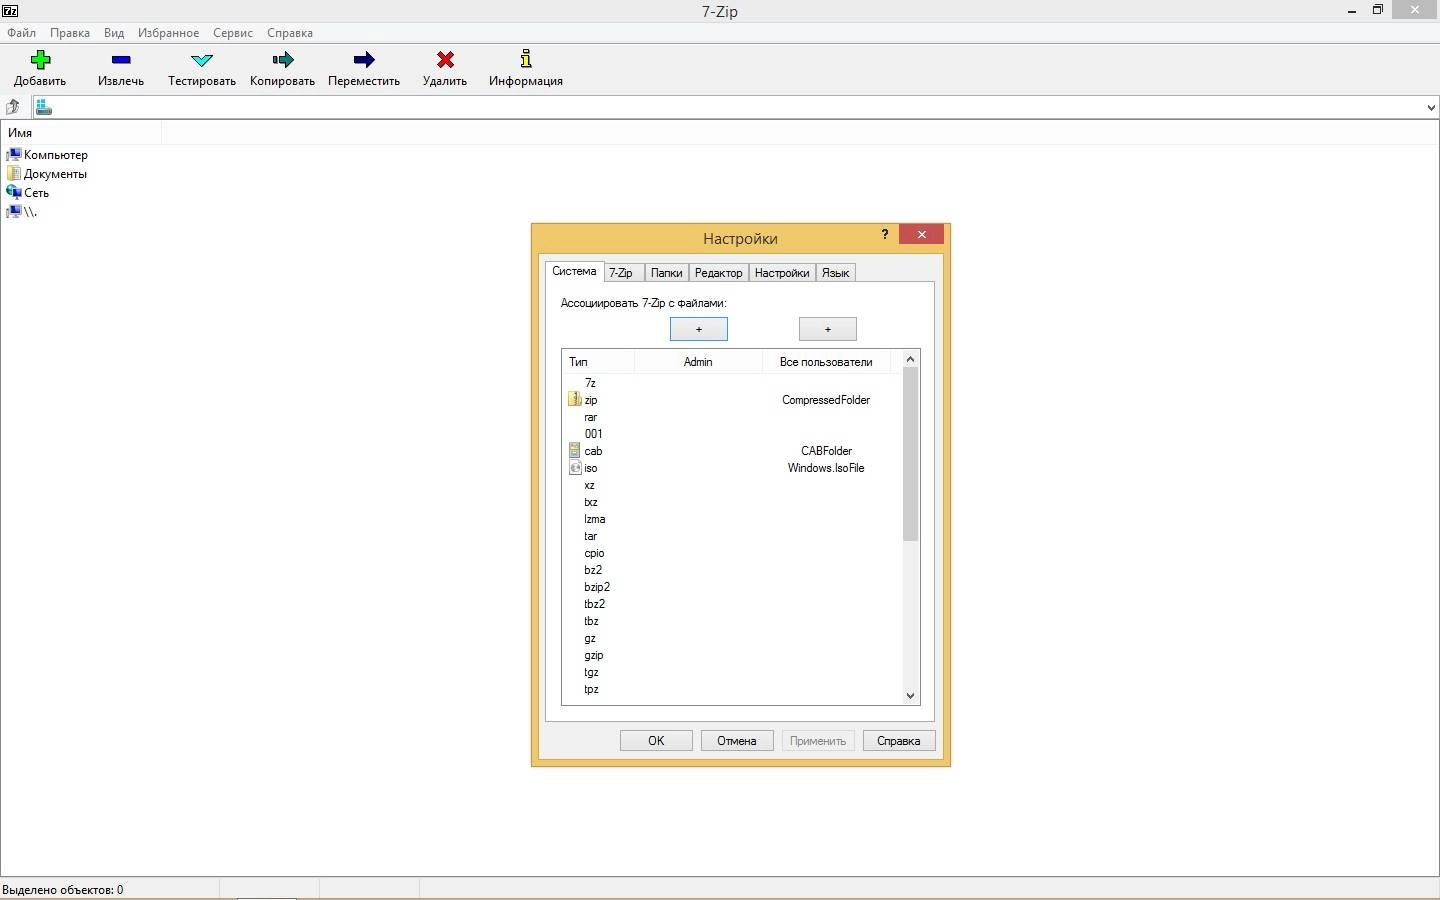Viewport: 1440px width, 900px height.
Task: Switch to the Язык tab
Action: pyautogui.click(x=836, y=273)
